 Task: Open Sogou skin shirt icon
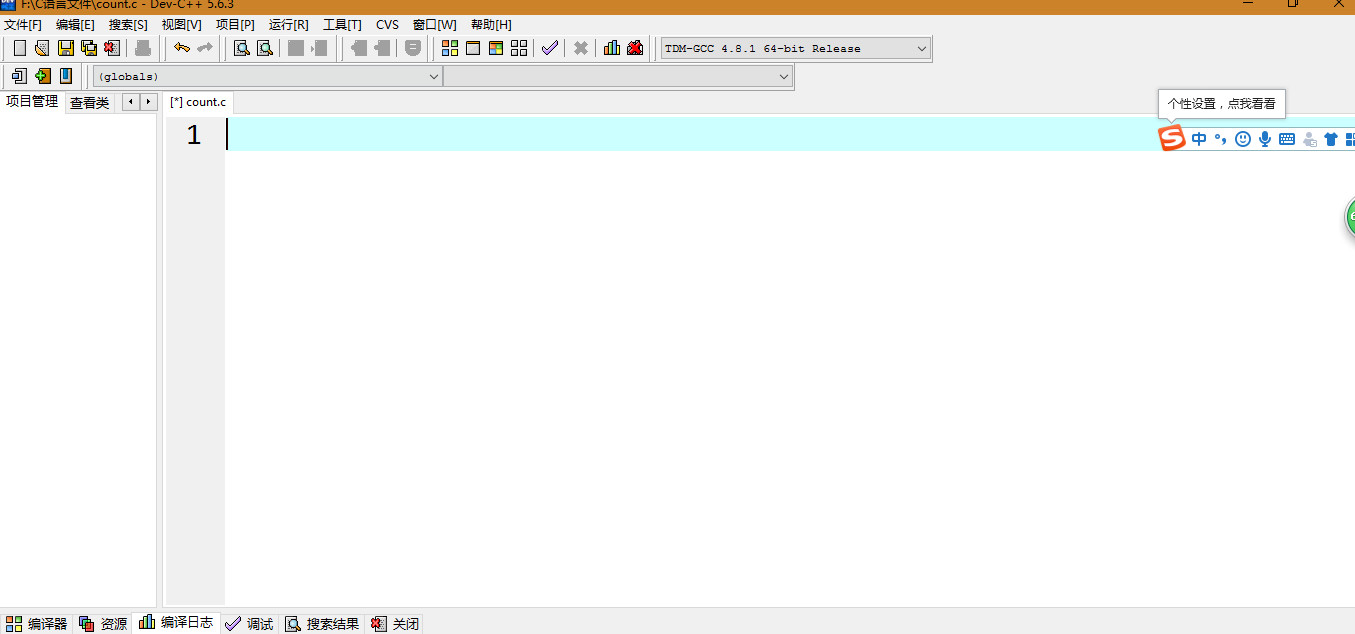tap(1331, 139)
